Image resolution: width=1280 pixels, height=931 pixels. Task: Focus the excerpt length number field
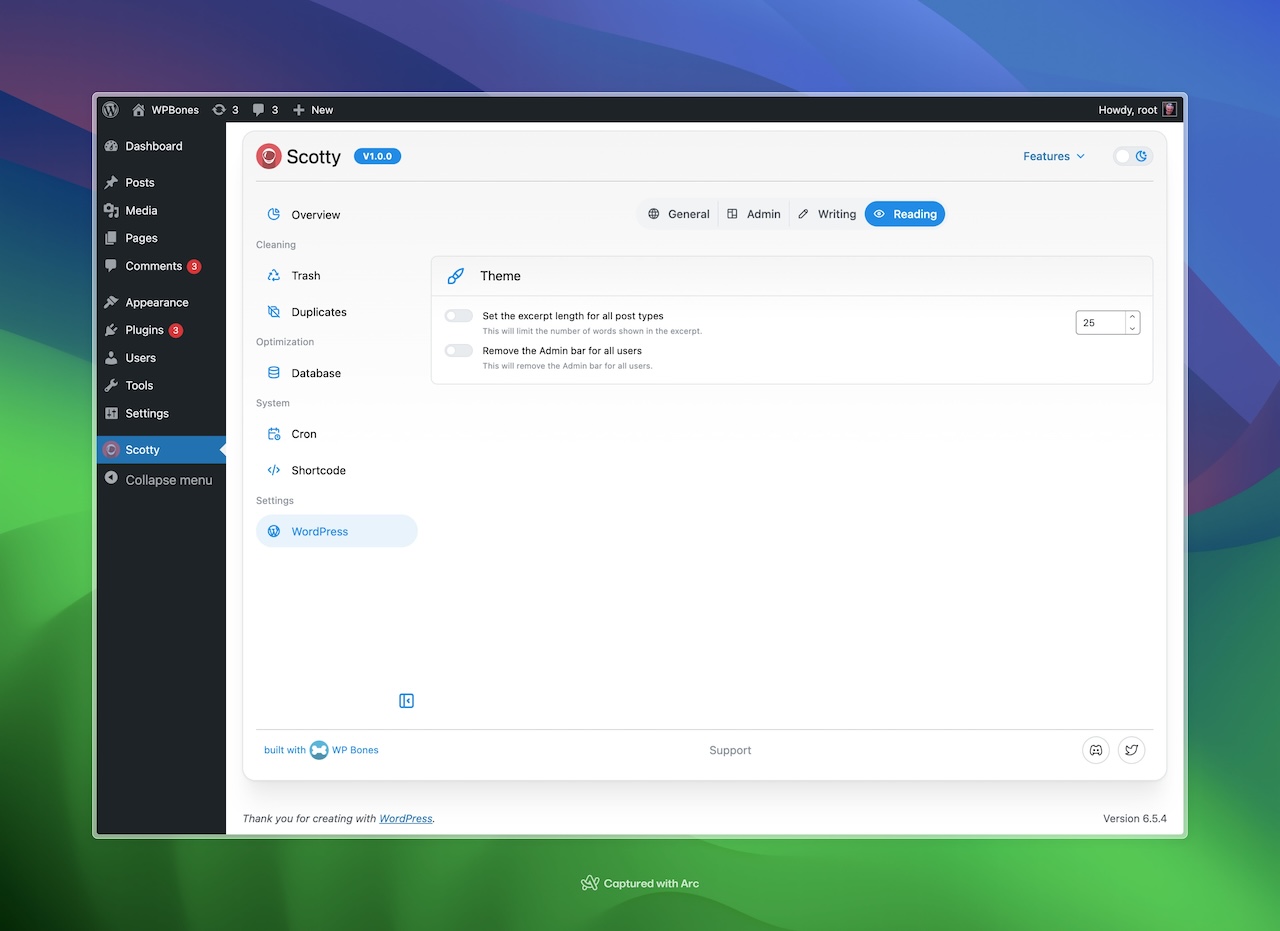(1100, 323)
